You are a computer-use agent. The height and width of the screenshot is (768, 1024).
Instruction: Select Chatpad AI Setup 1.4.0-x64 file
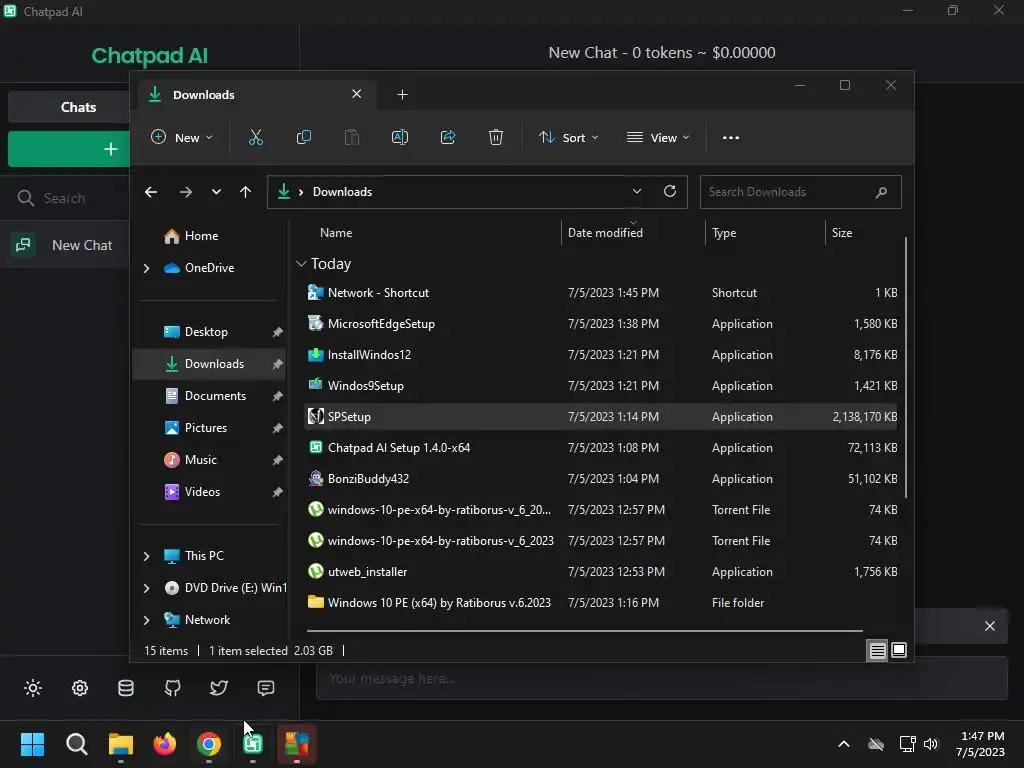point(601,448)
